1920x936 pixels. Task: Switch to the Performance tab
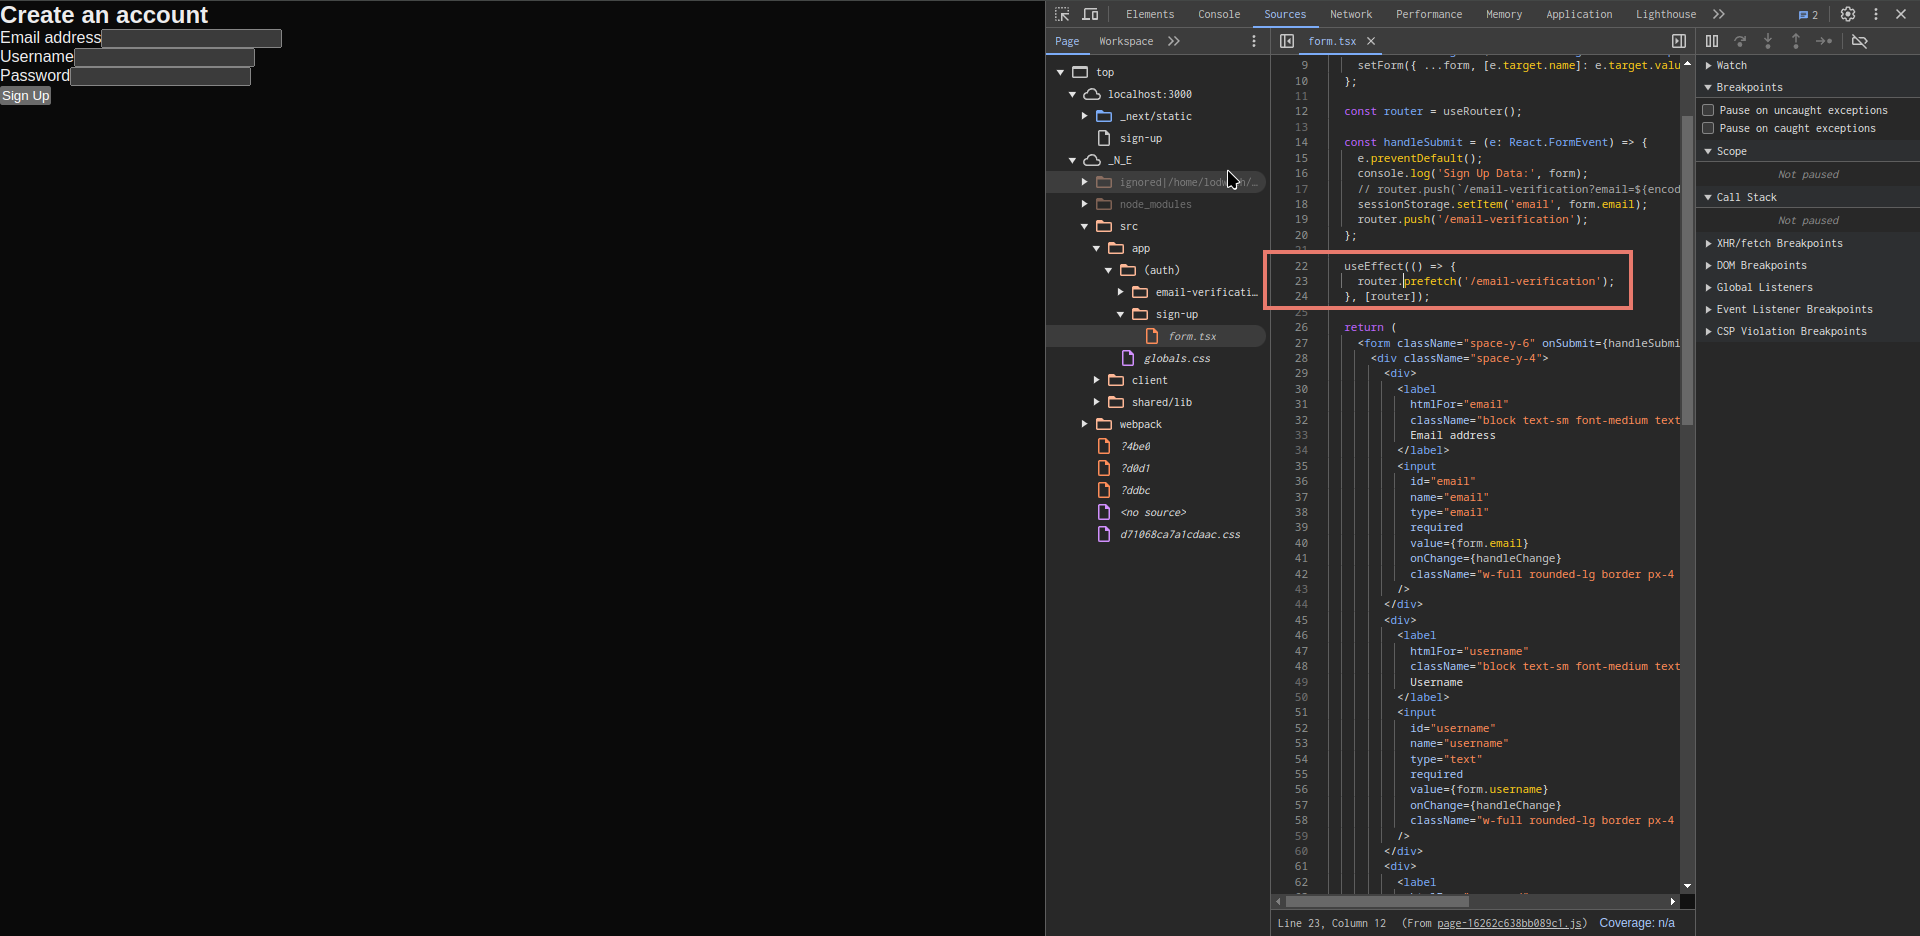click(1429, 14)
